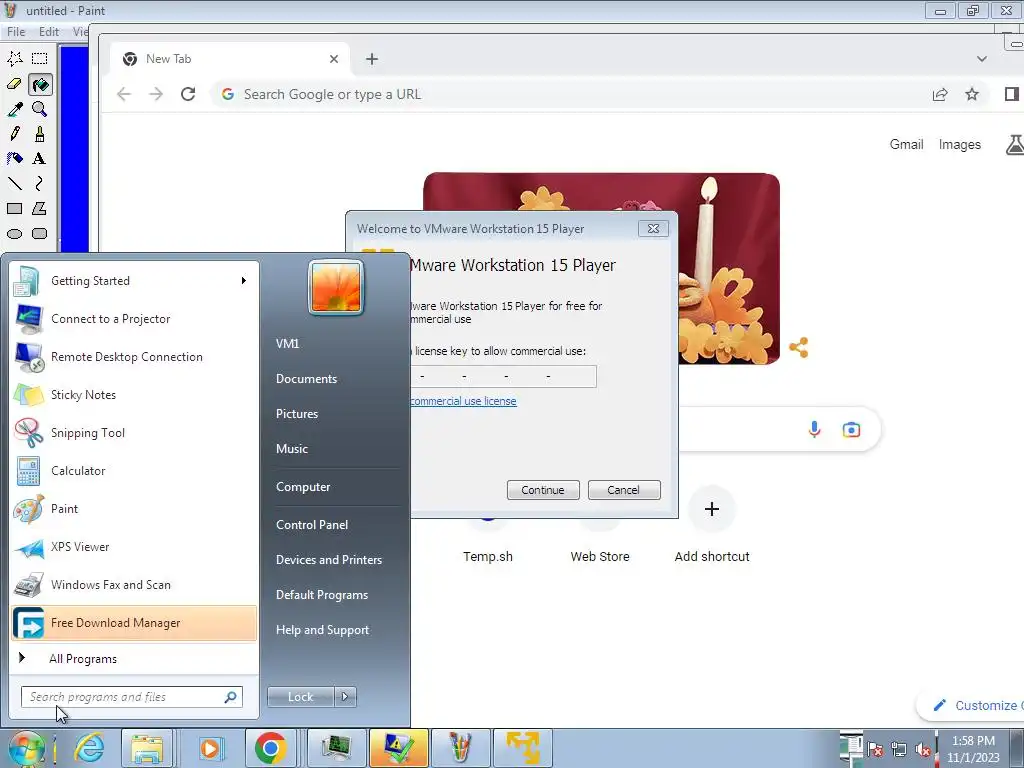This screenshot has height=768, width=1024.
Task: Select the Pencil tool in Paint
Action: tap(14, 134)
